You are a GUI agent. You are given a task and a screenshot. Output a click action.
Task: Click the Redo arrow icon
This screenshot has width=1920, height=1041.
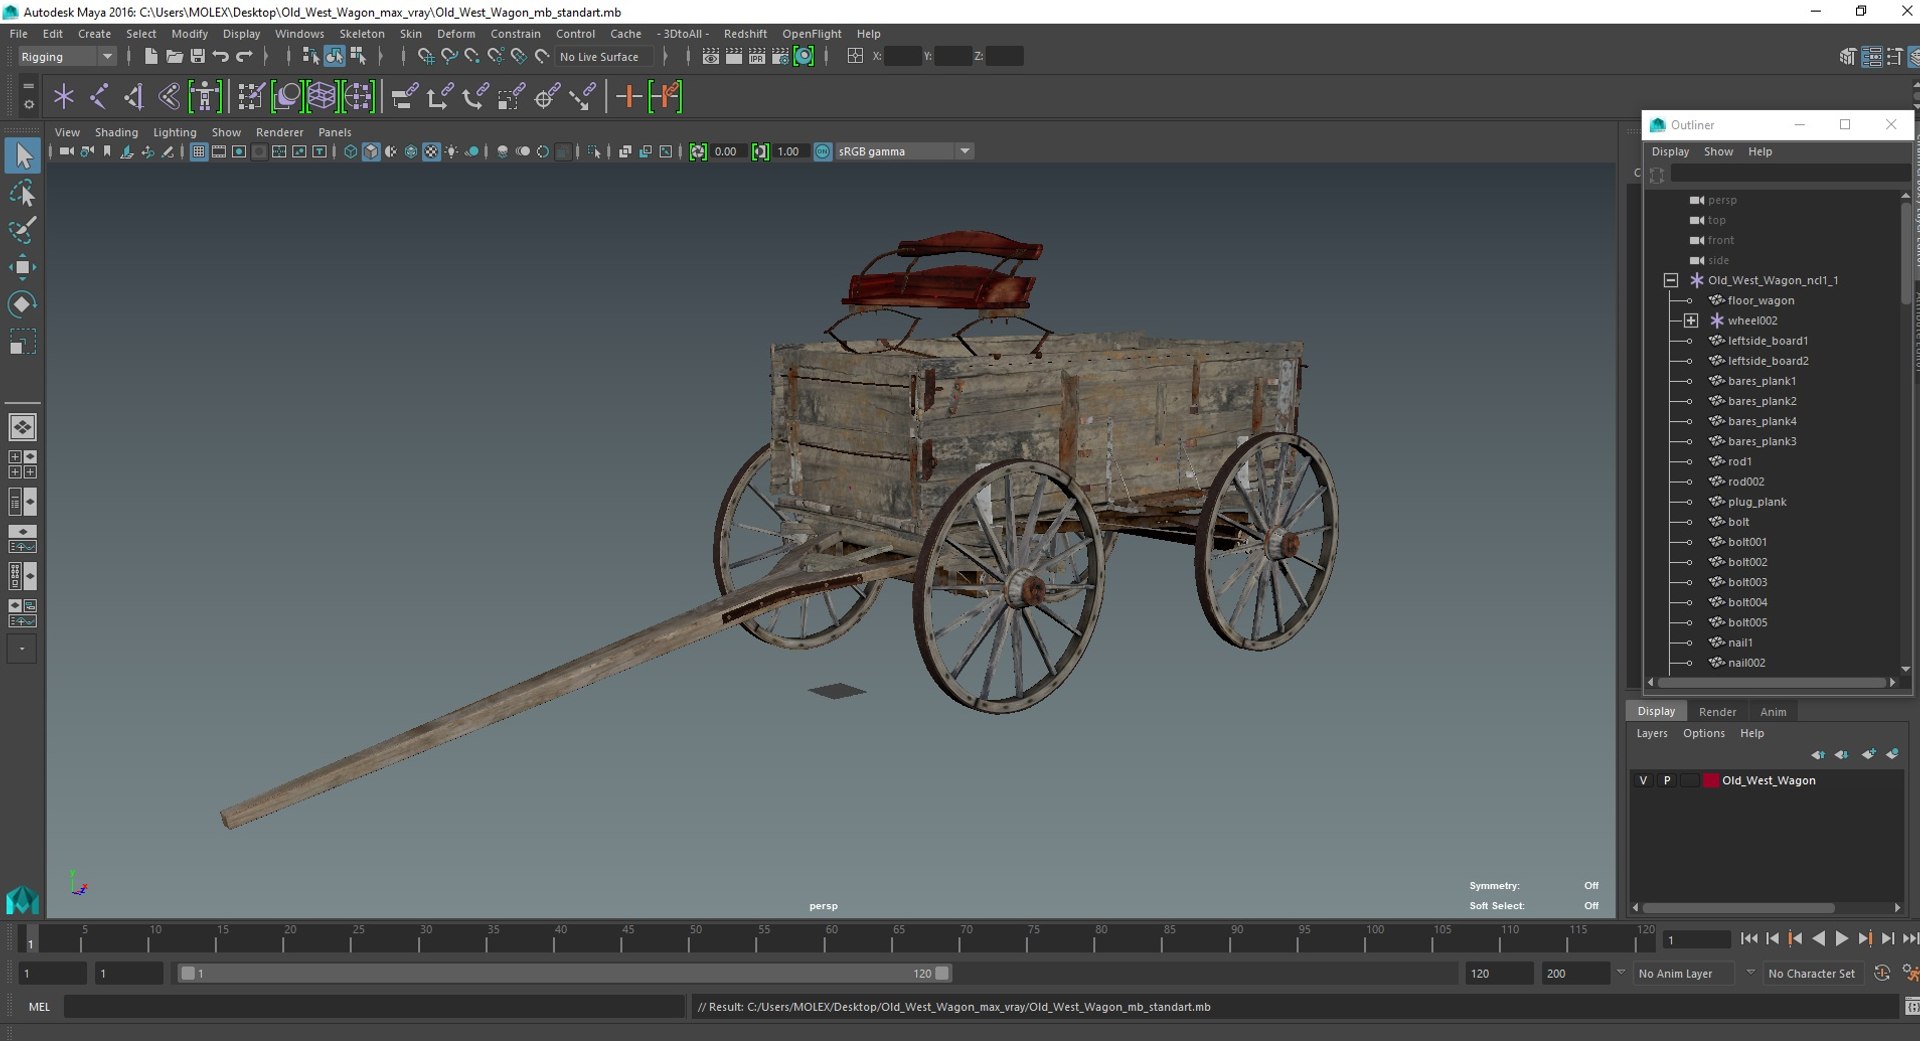tap(245, 57)
